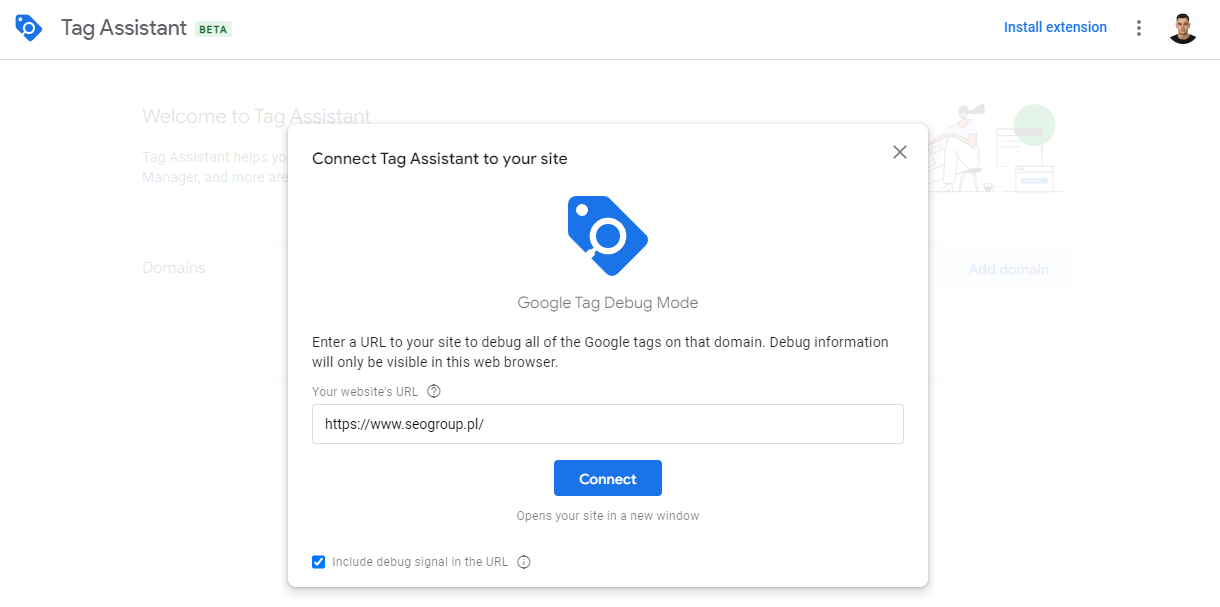Click the debug signal info icon

point(524,562)
